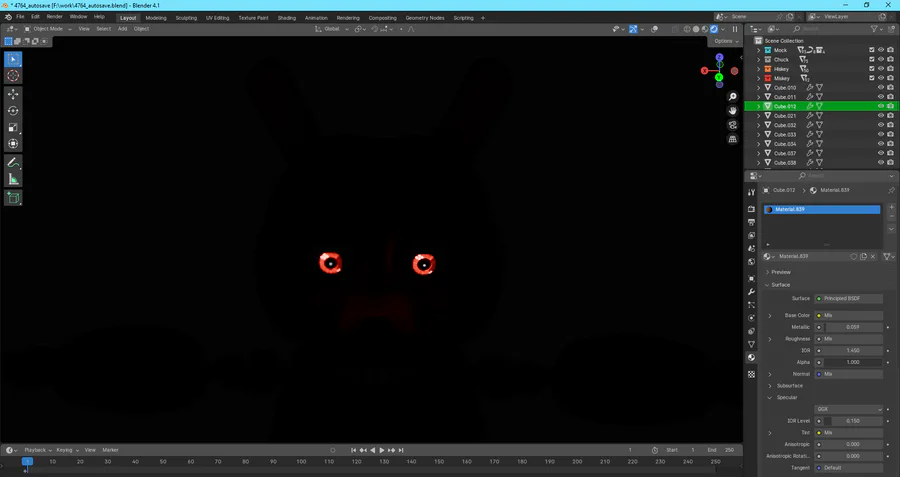Open the Scene properties tab

click(x=751, y=249)
